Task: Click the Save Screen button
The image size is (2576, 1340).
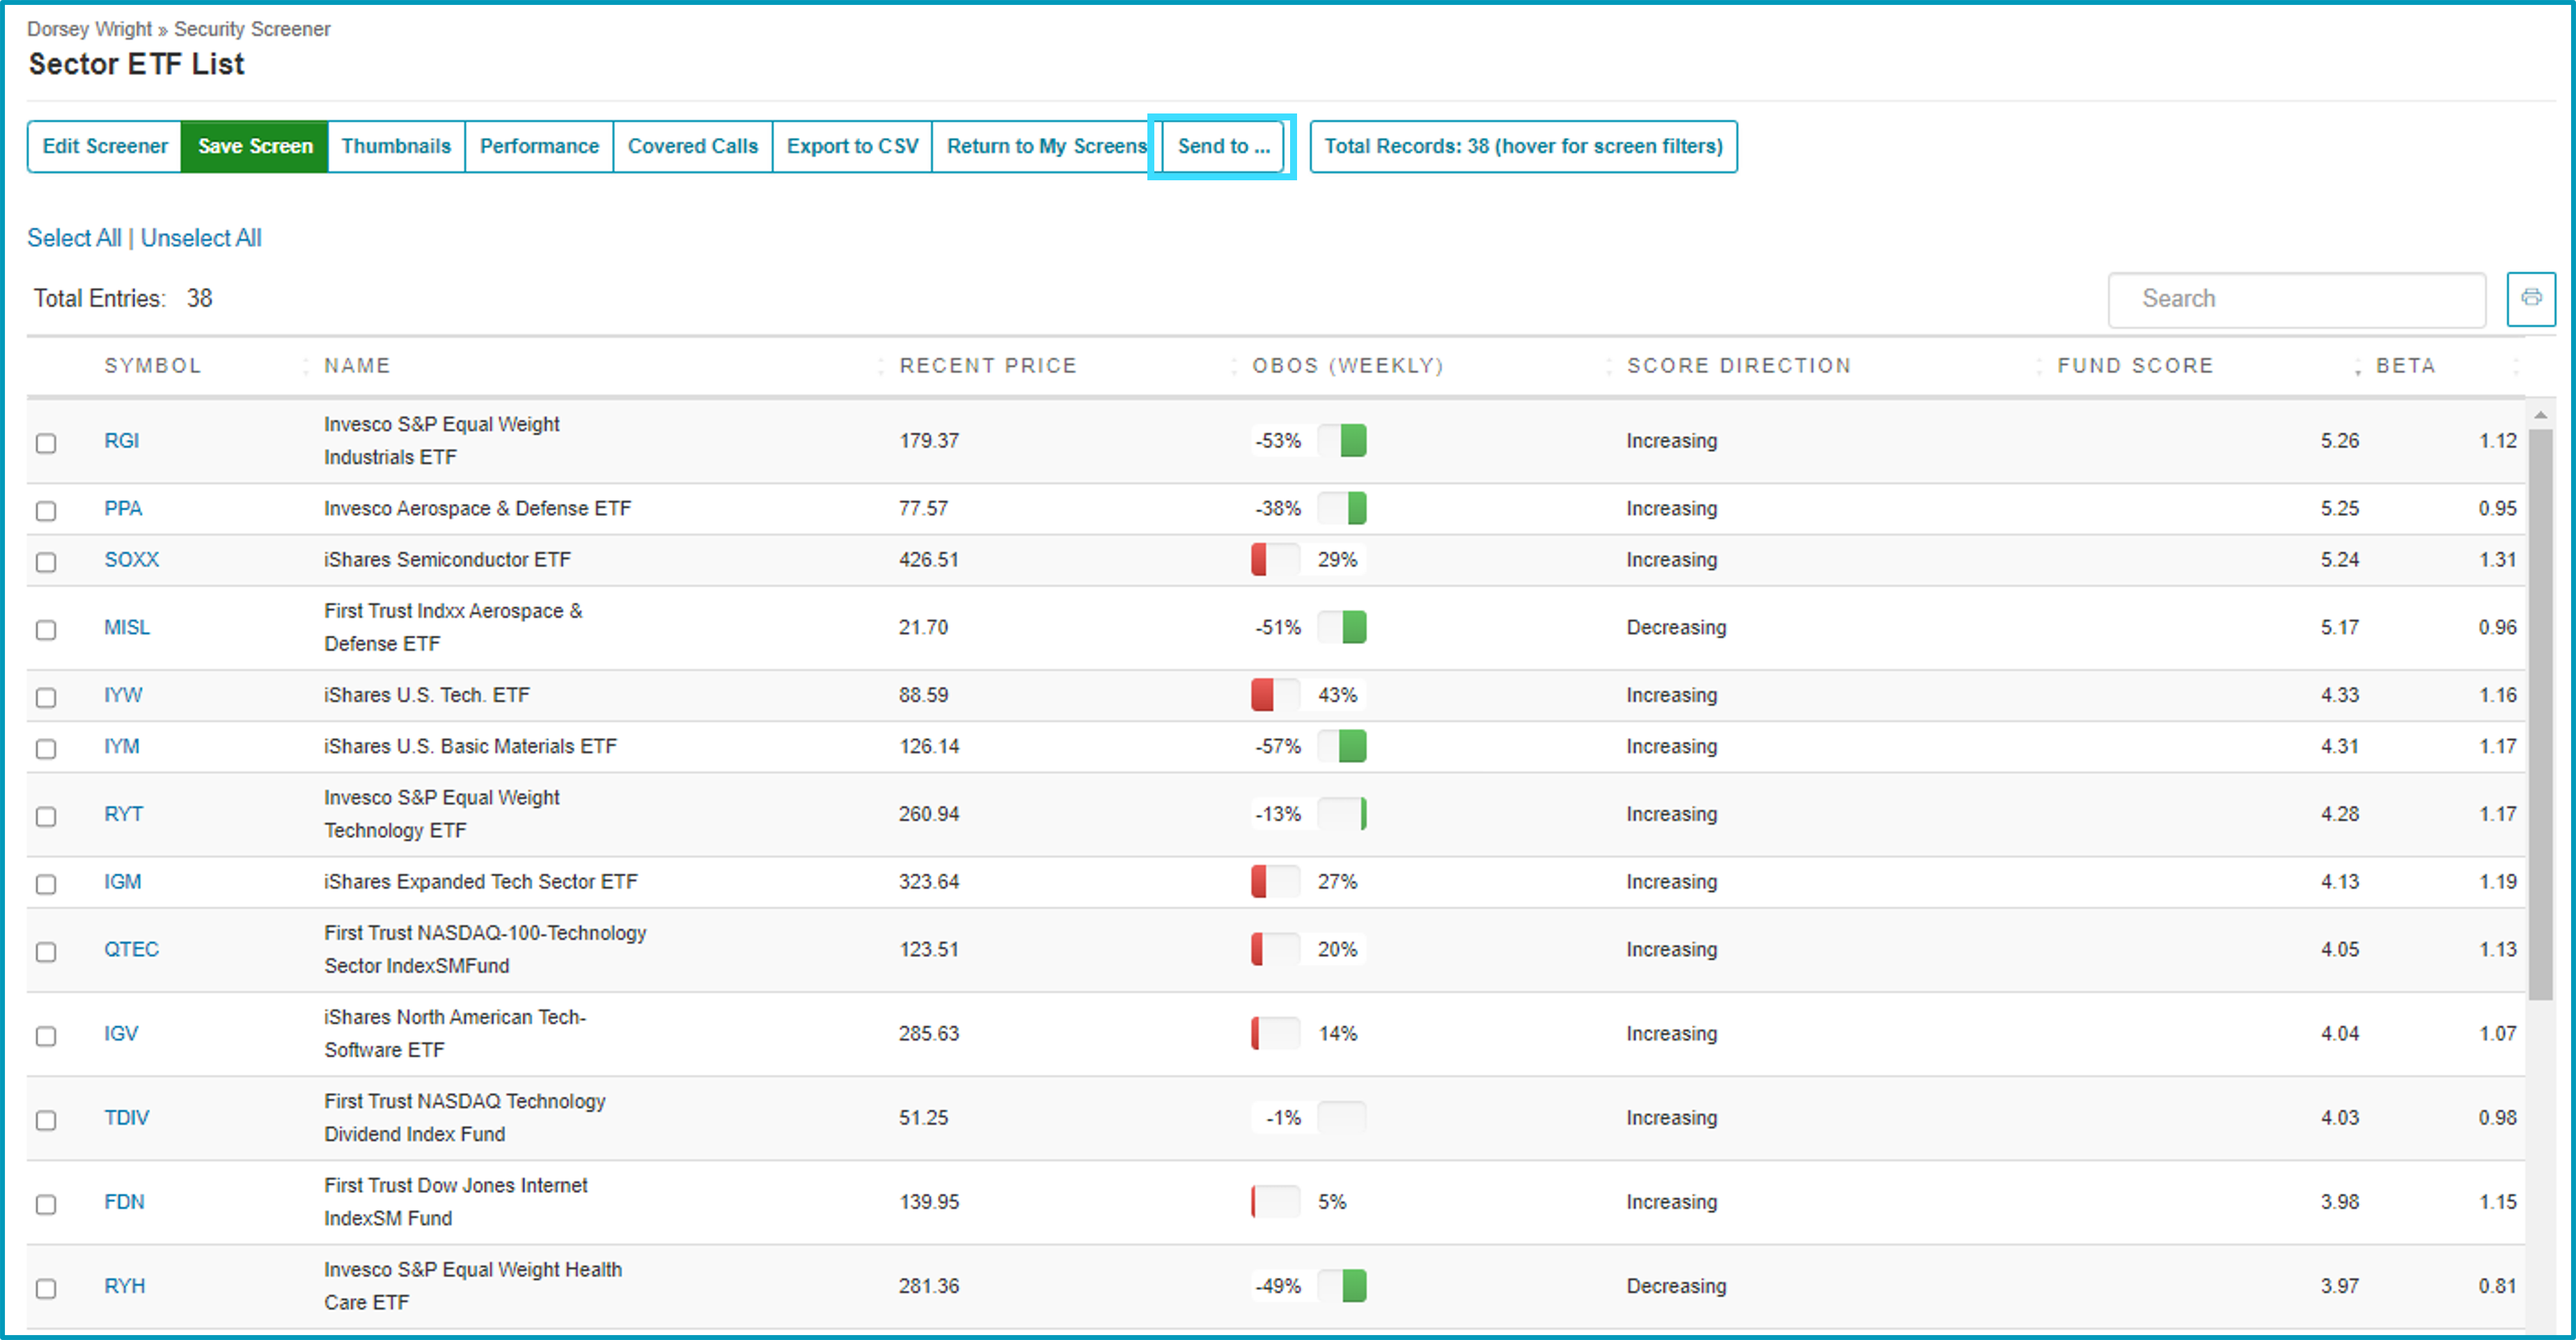Action: [255, 146]
